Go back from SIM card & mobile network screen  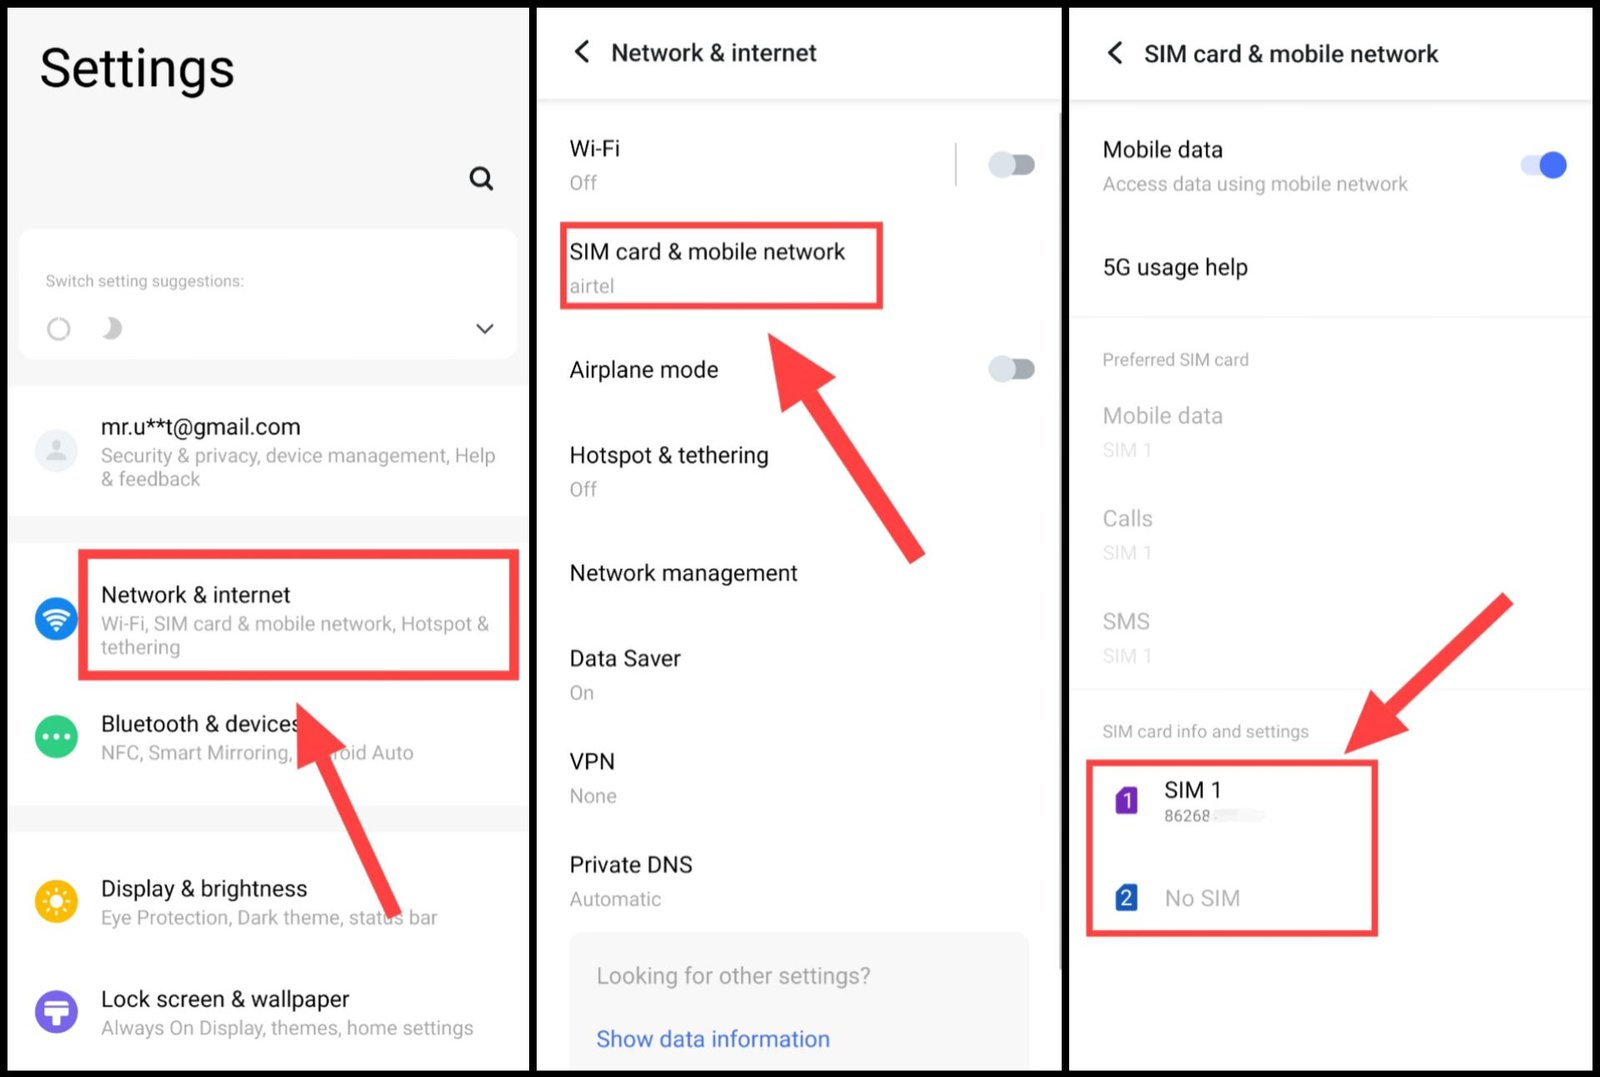pos(1115,53)
